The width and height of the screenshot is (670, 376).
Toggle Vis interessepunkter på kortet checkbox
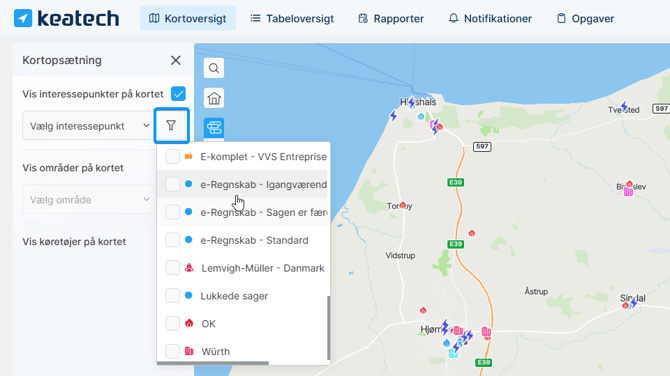tap(178, 94)
